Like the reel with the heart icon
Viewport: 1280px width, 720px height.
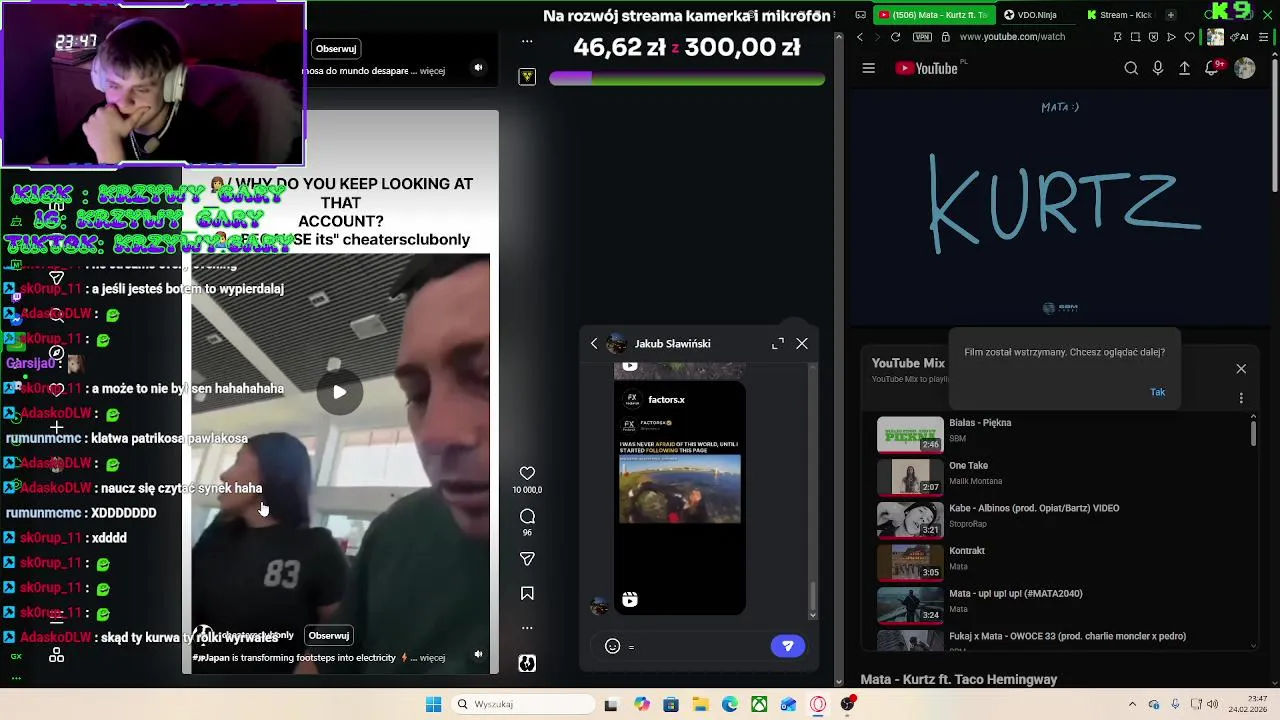tap(527, 473)
